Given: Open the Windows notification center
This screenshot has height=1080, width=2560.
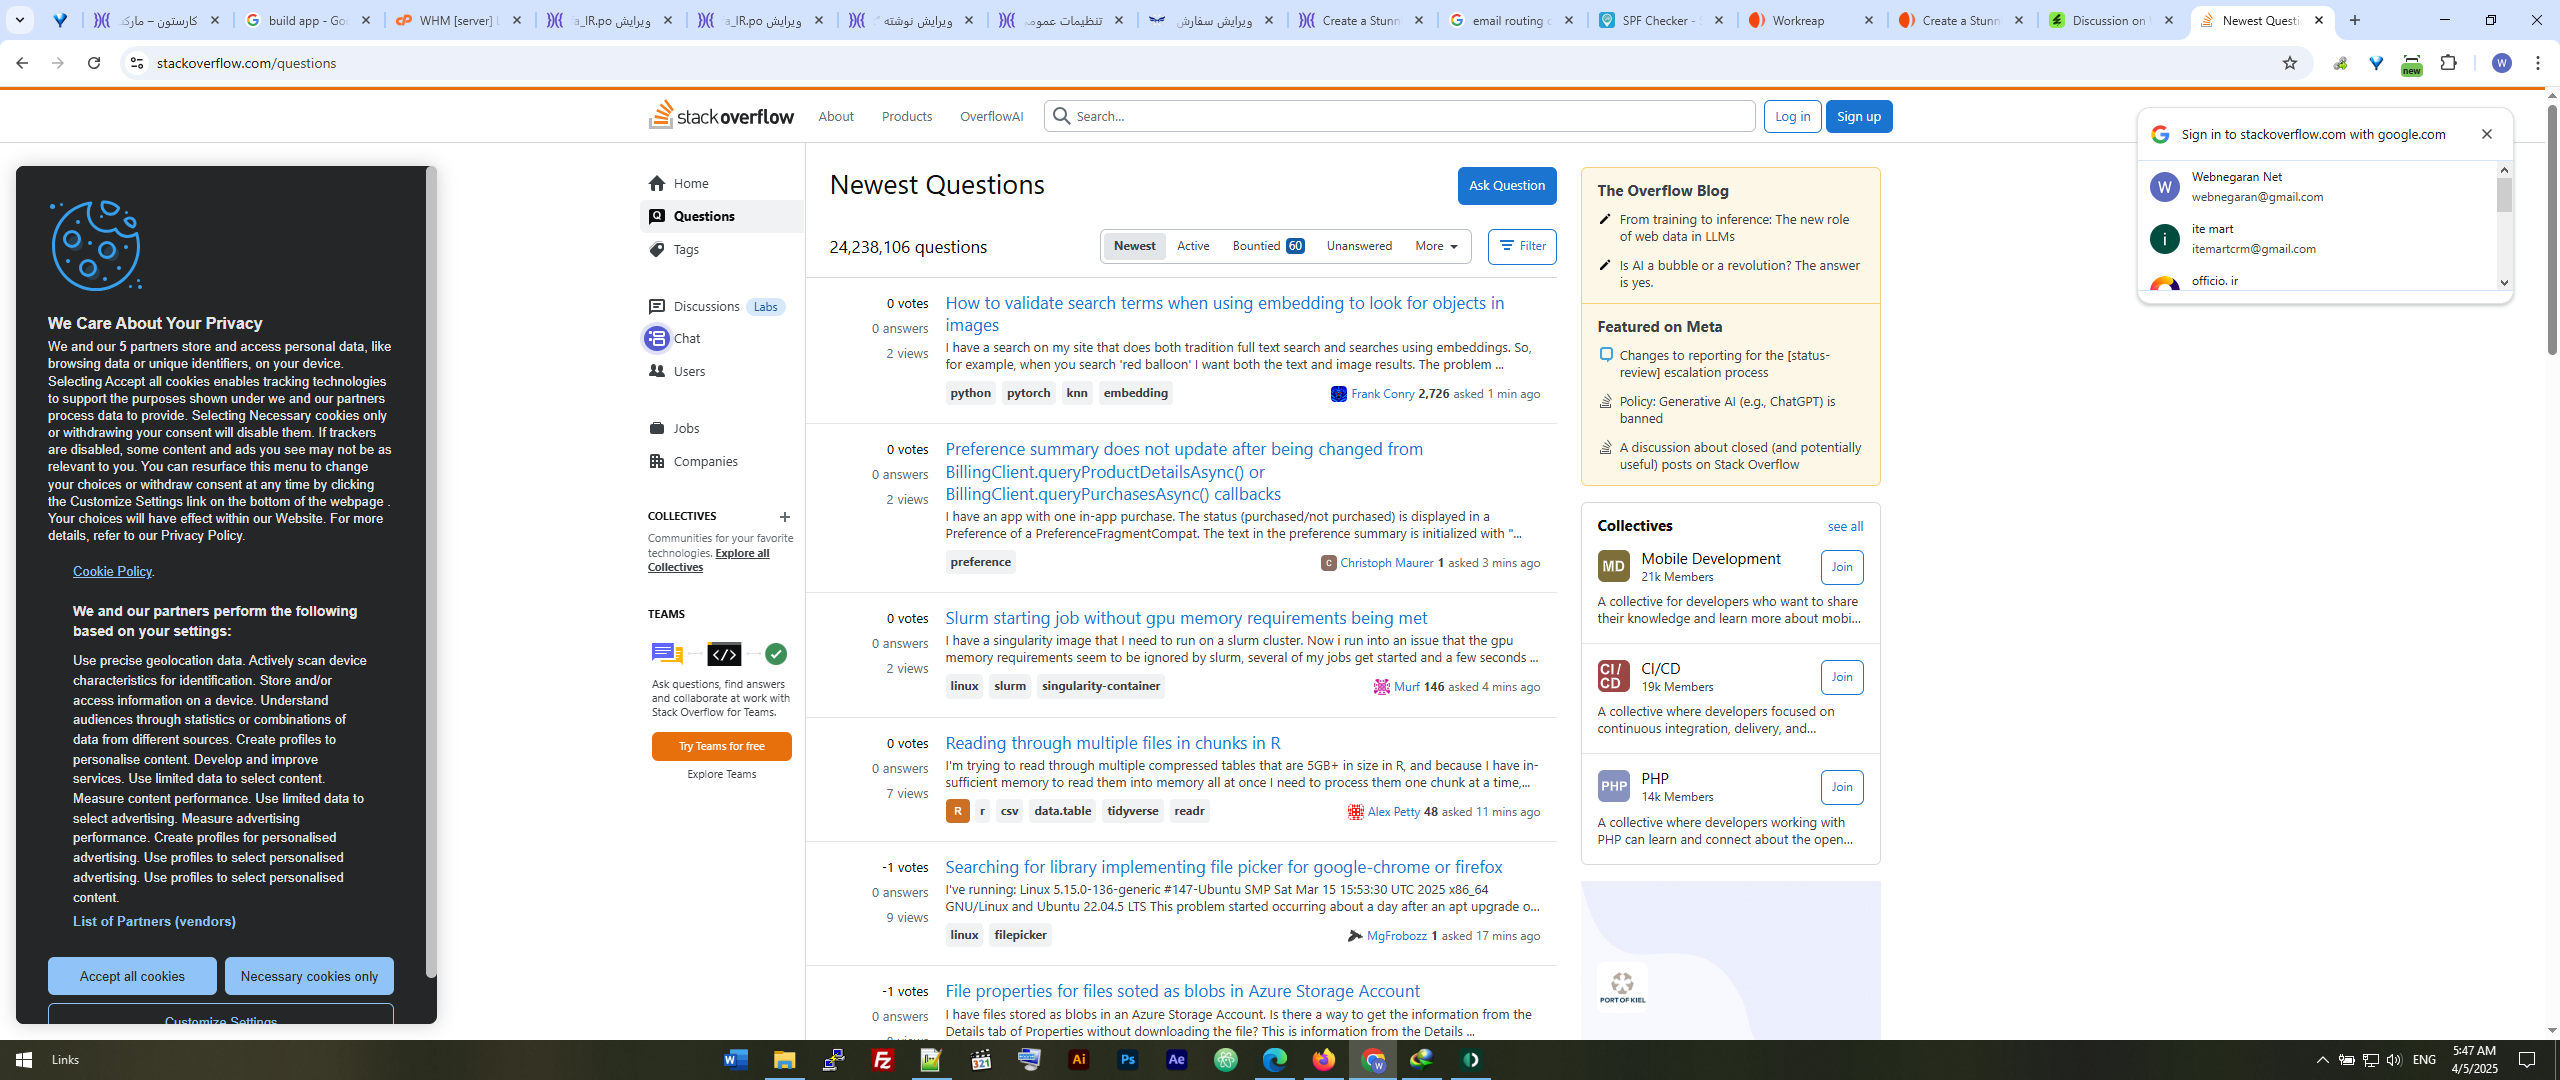Looking at the screenshot, I should tap(2527, 1060).
